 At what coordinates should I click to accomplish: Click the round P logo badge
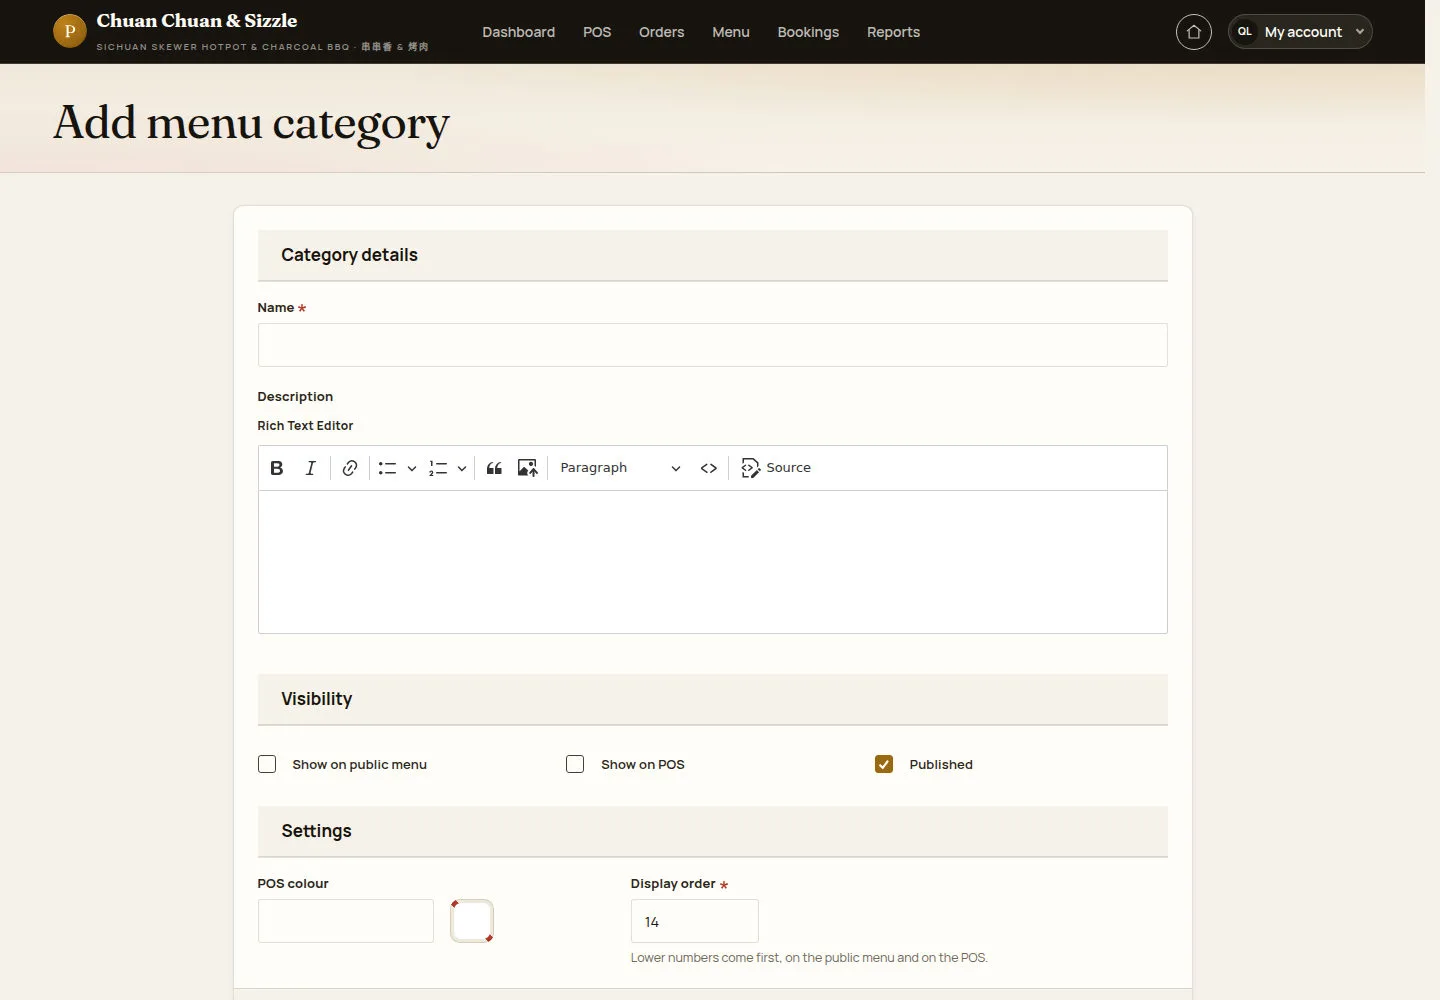[x=70, y=31]
